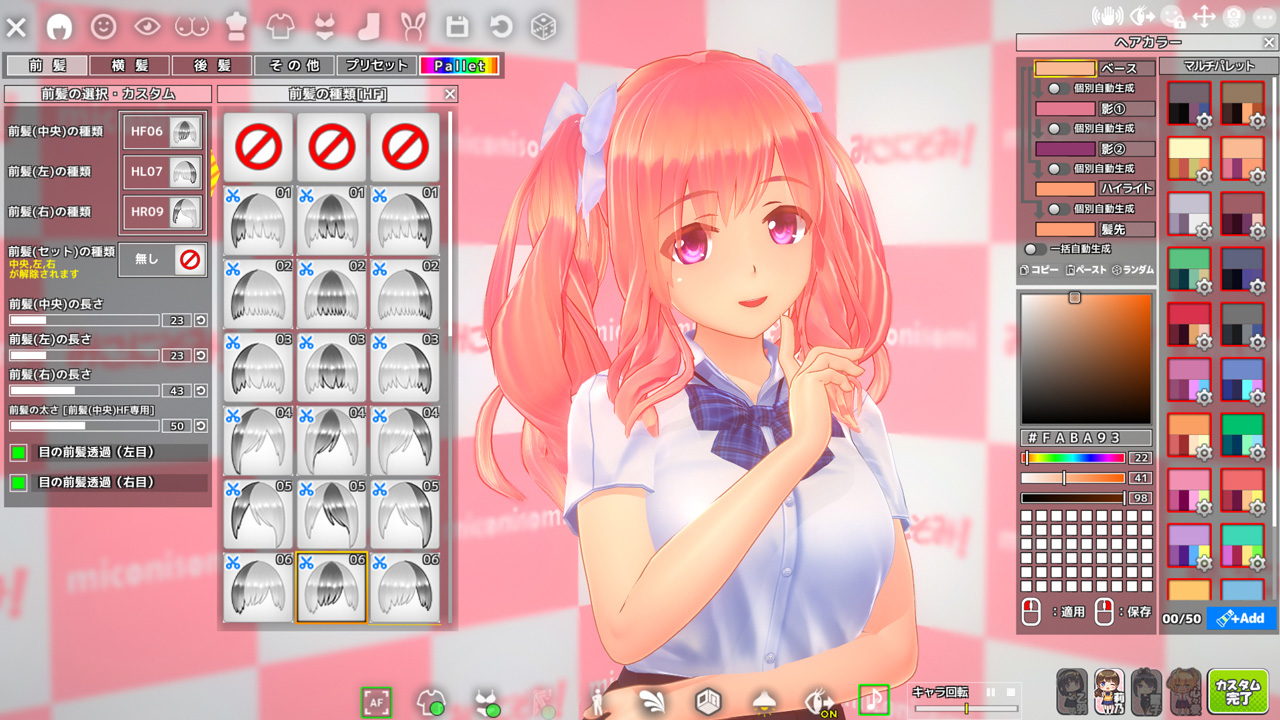Image resolution: width=1280 pixels, height=720 pixels.
Task: Click the AF autofocus icon
Action: coord(377,703)
